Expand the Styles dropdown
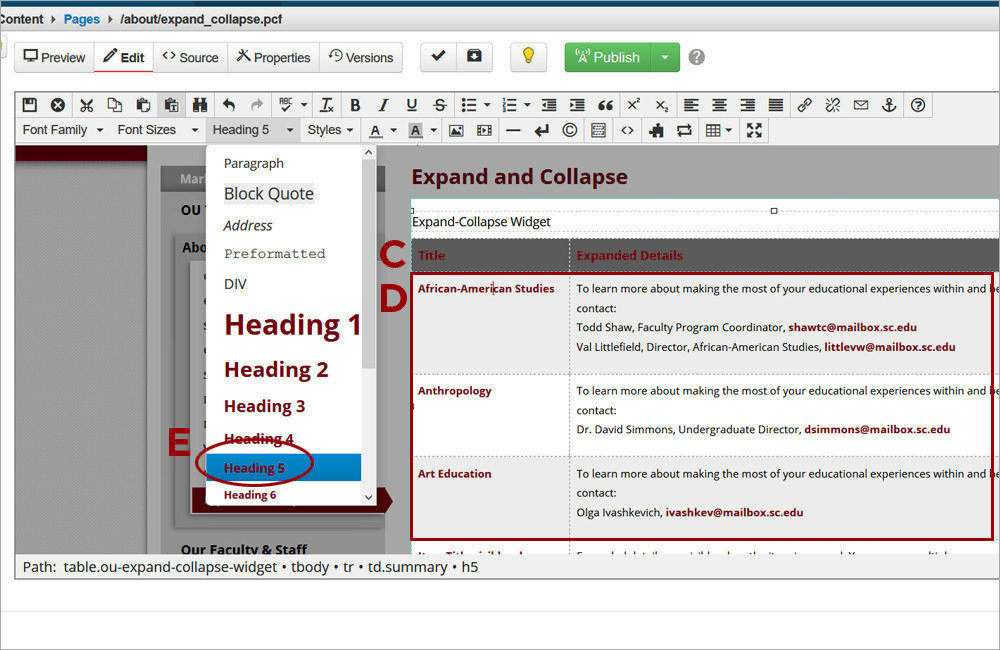Image resolution: width=1000 pixels, height=650 pixels. (x=330, y=130)
